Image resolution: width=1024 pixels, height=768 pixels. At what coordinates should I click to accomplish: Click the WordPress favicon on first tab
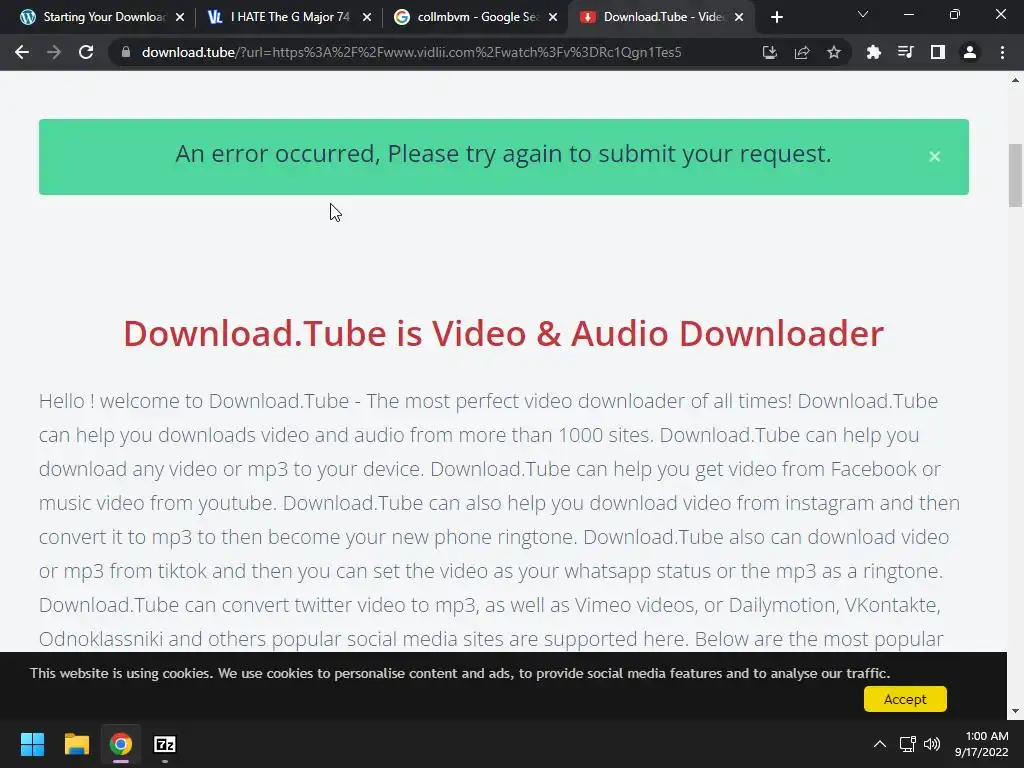[x=28, y=17]
